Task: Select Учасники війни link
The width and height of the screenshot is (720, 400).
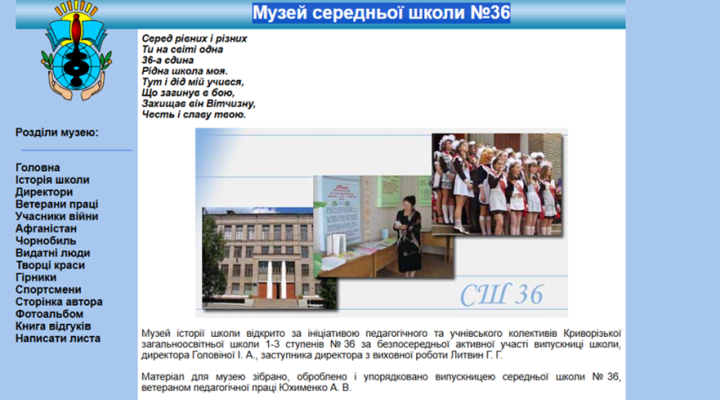Action: pyautogui.click(x=57, y=216)
